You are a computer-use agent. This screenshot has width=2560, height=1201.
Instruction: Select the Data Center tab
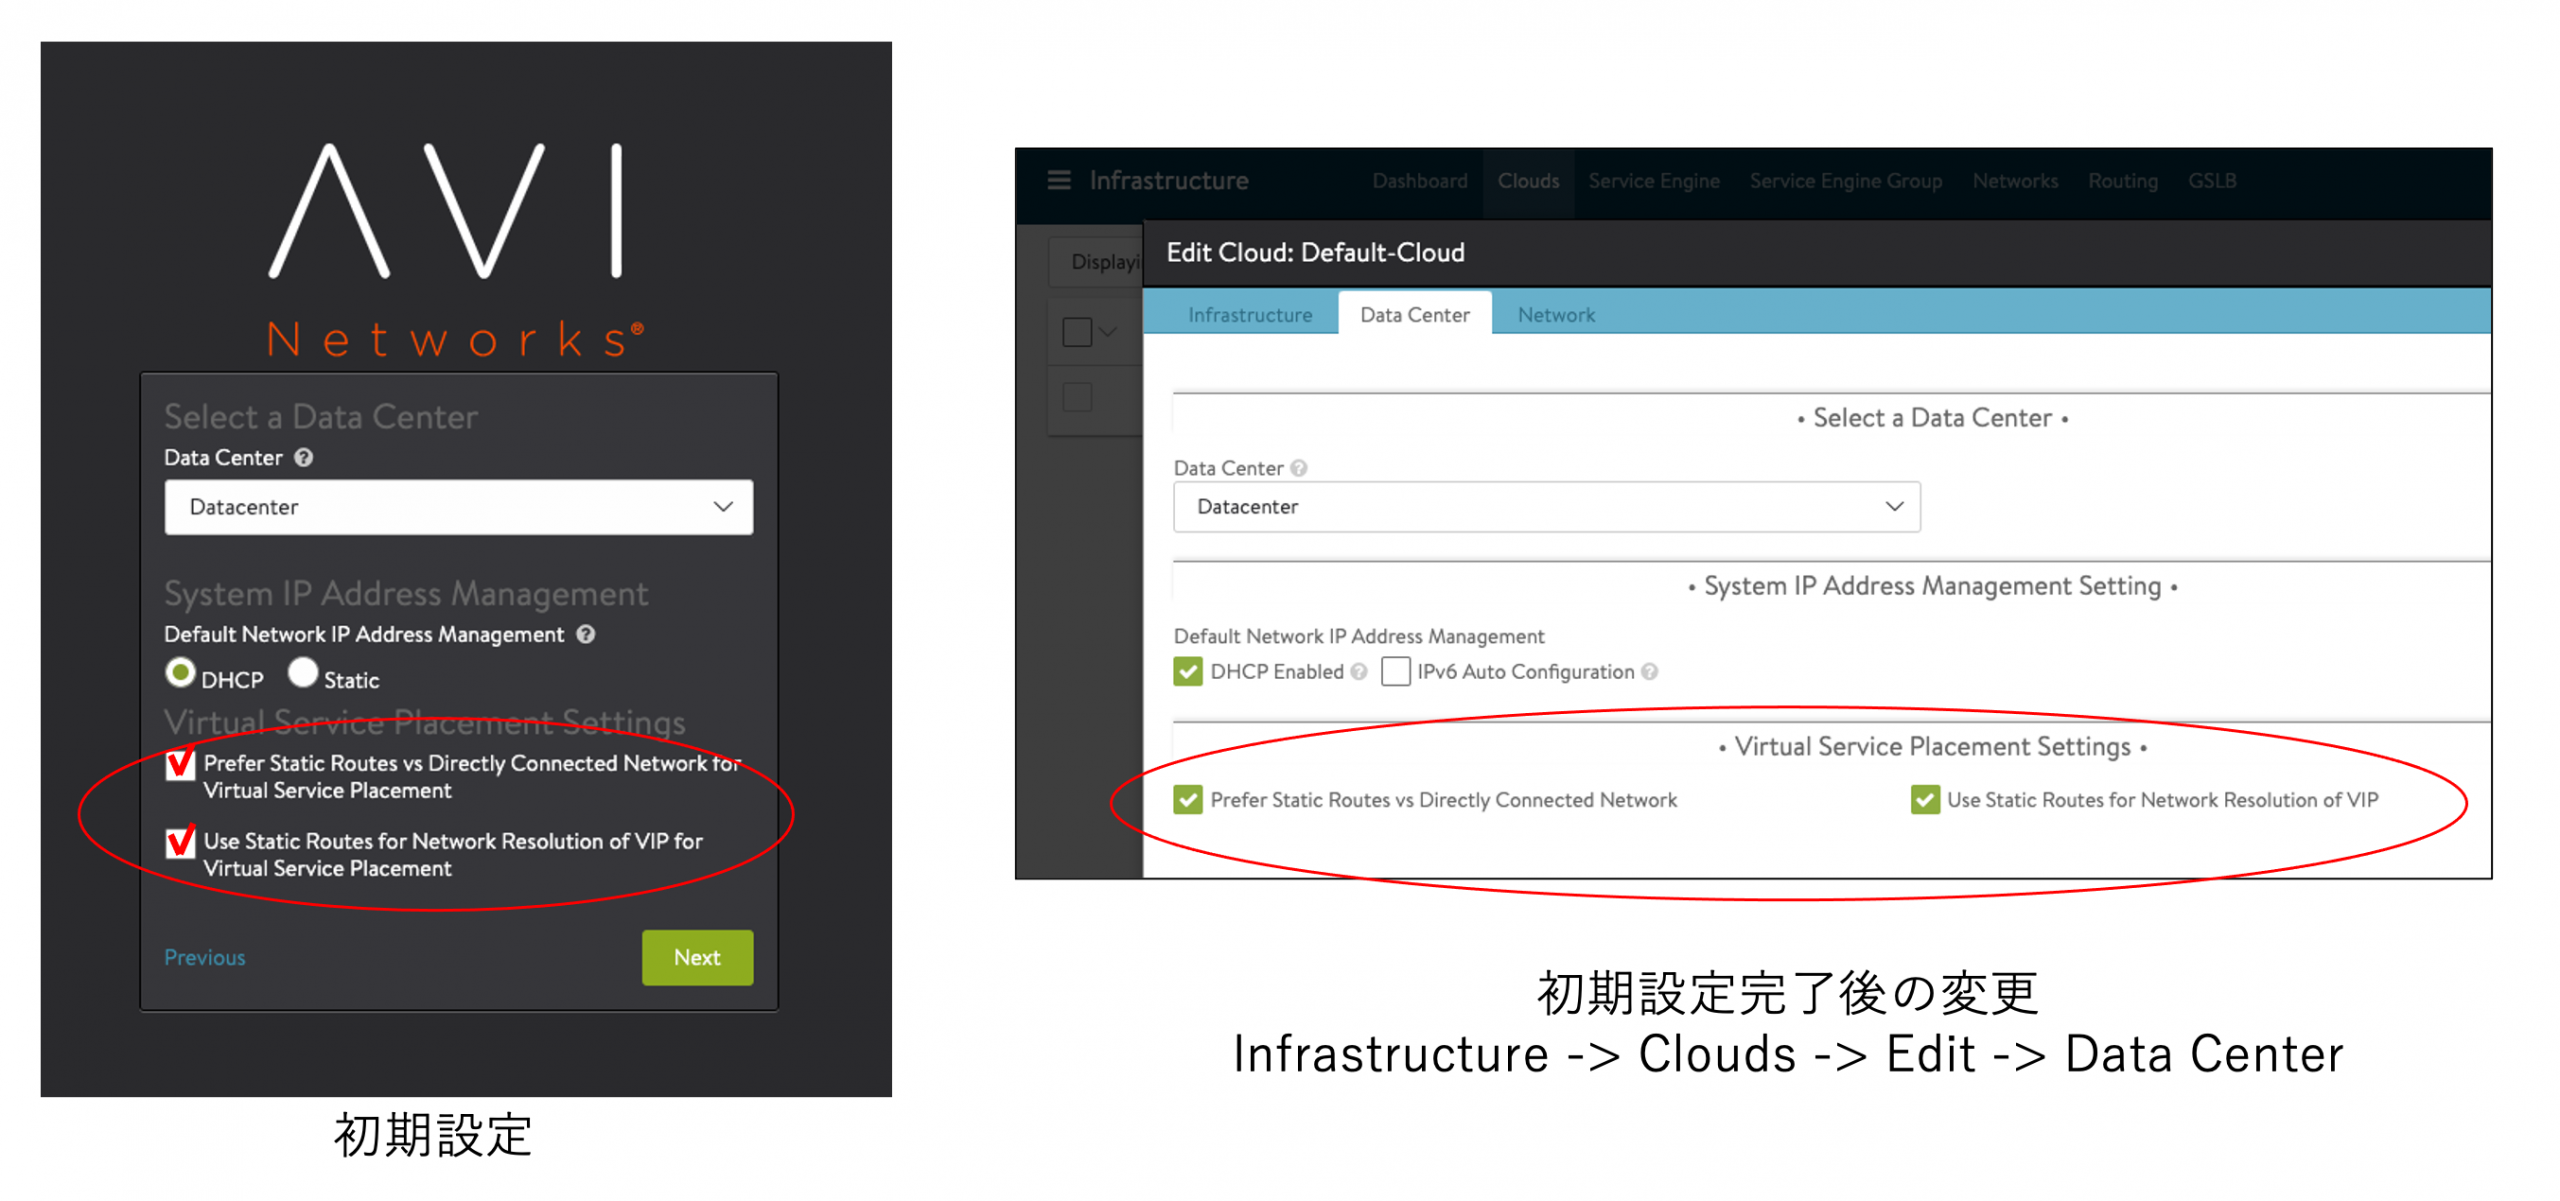tap(1414, 316)
